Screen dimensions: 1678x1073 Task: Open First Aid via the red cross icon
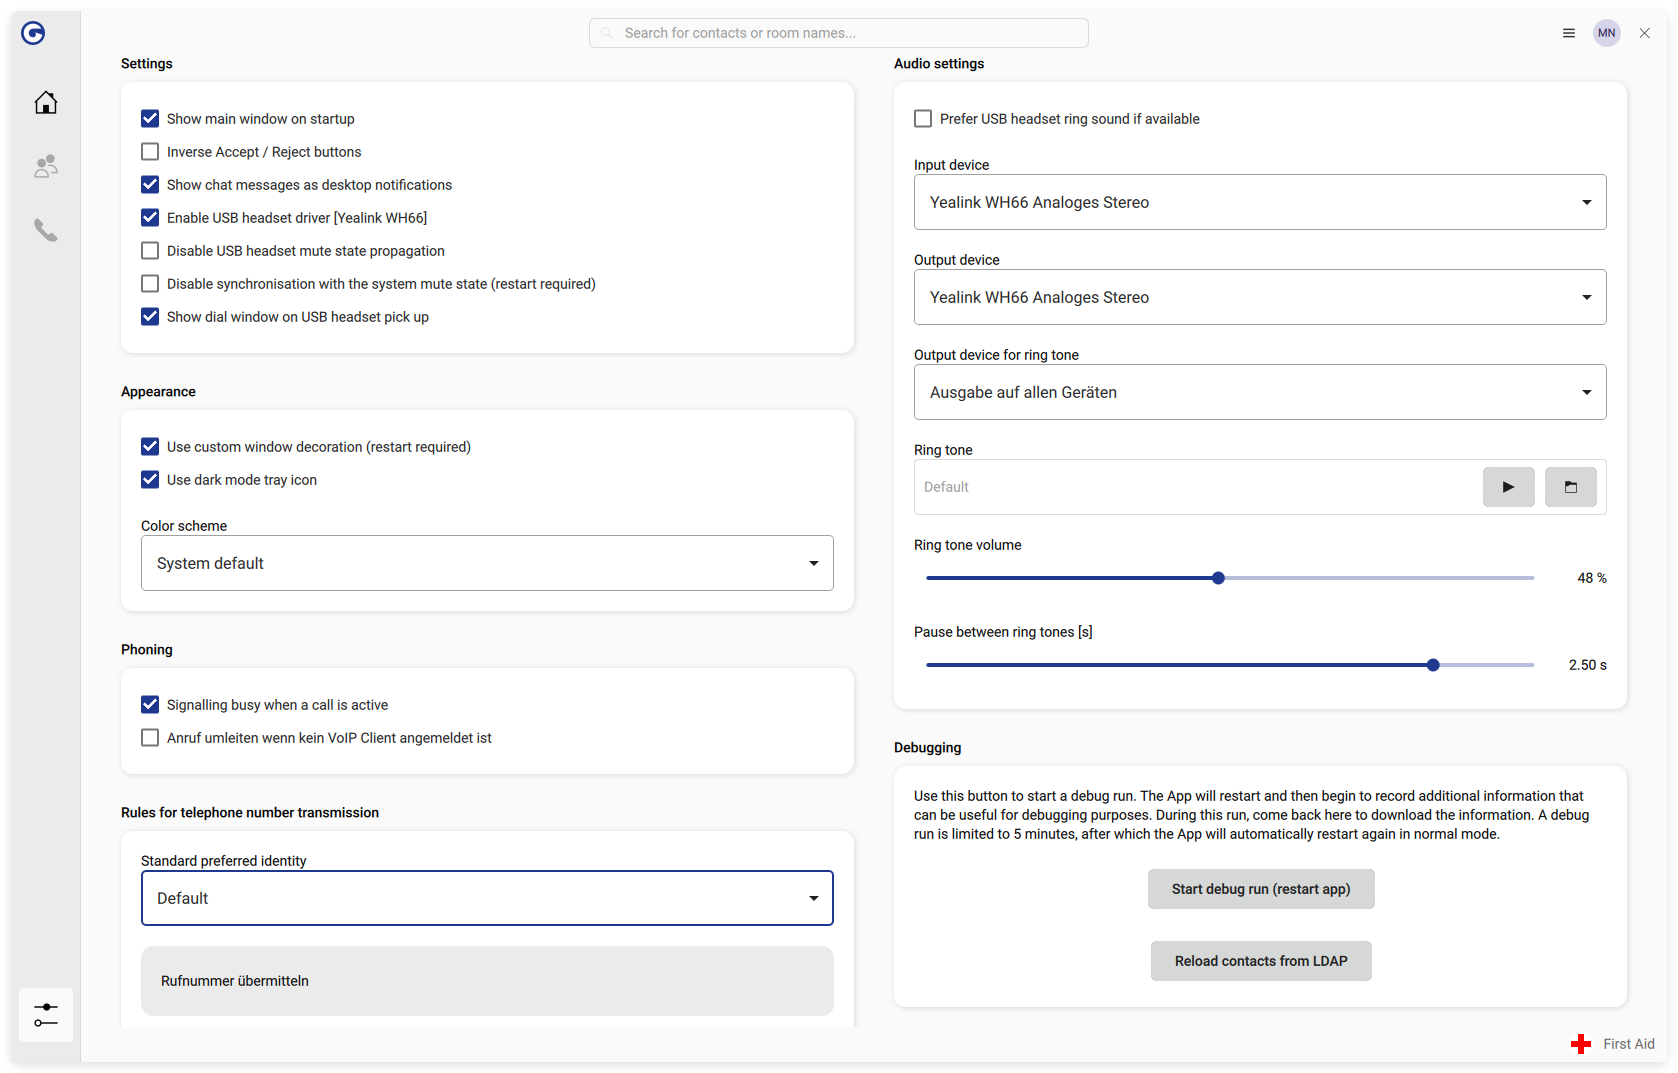point(1580,1043)
